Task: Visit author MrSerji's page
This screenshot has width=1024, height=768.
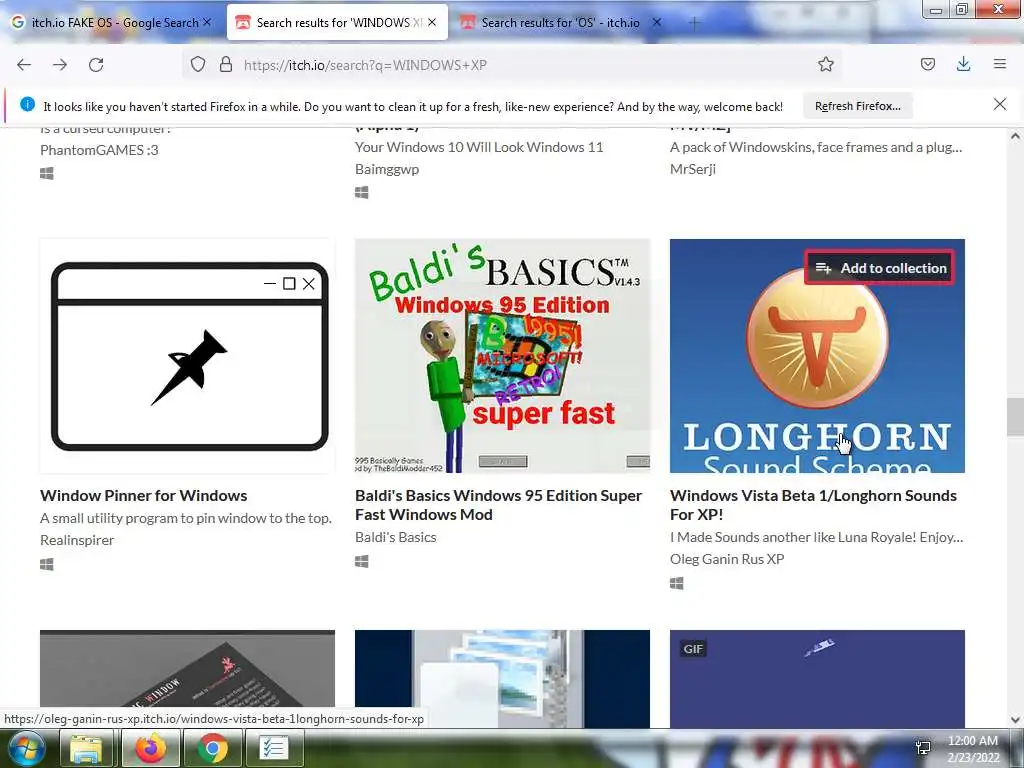Action: pyautogui.click(x=693, y=169)
